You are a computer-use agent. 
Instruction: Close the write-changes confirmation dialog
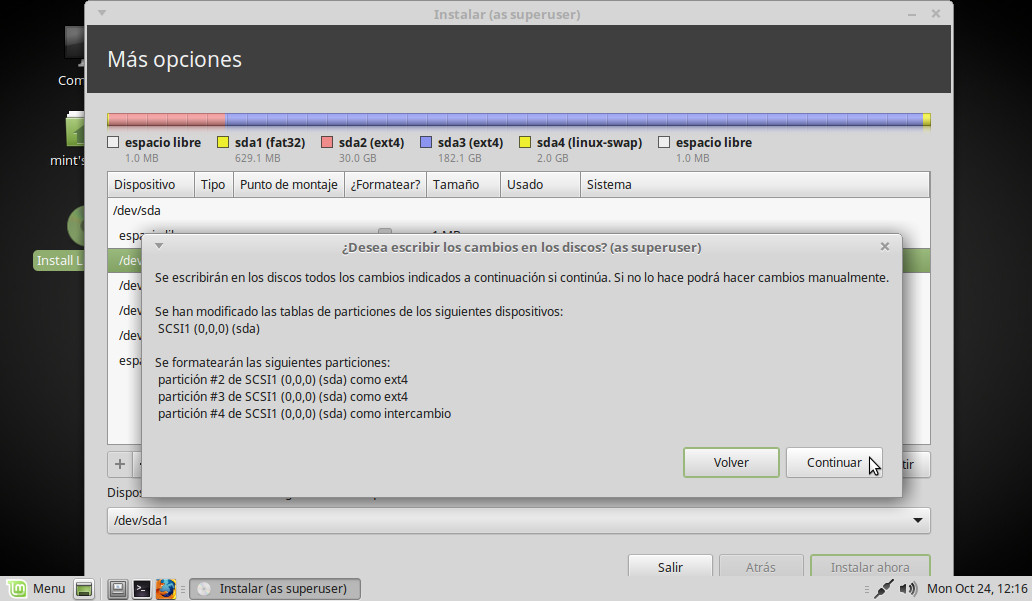point(884,246)
